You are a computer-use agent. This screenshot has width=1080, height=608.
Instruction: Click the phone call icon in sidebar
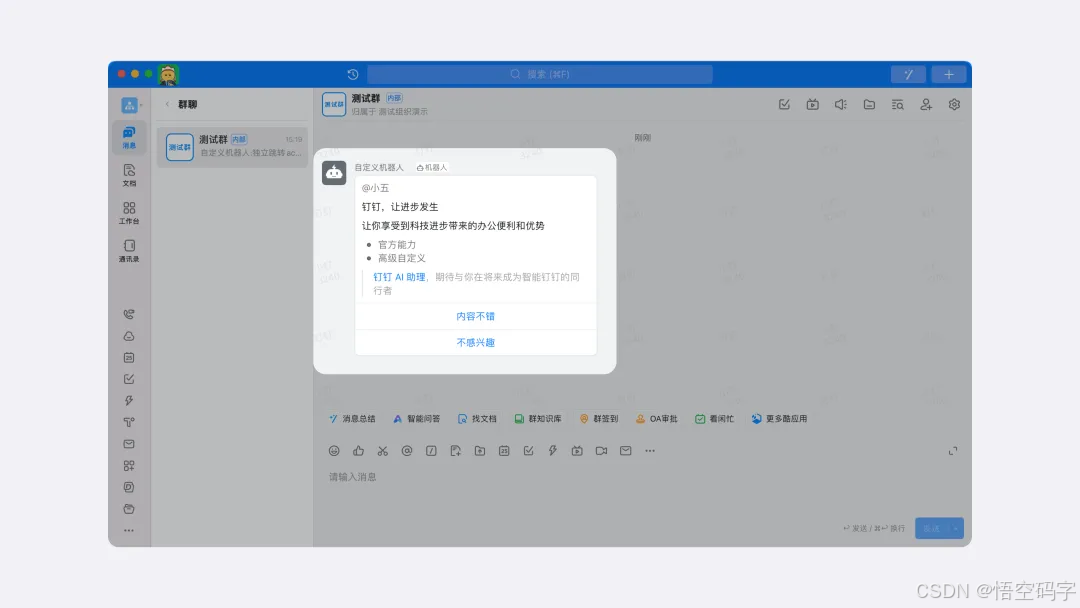click(x=129, y=314)
